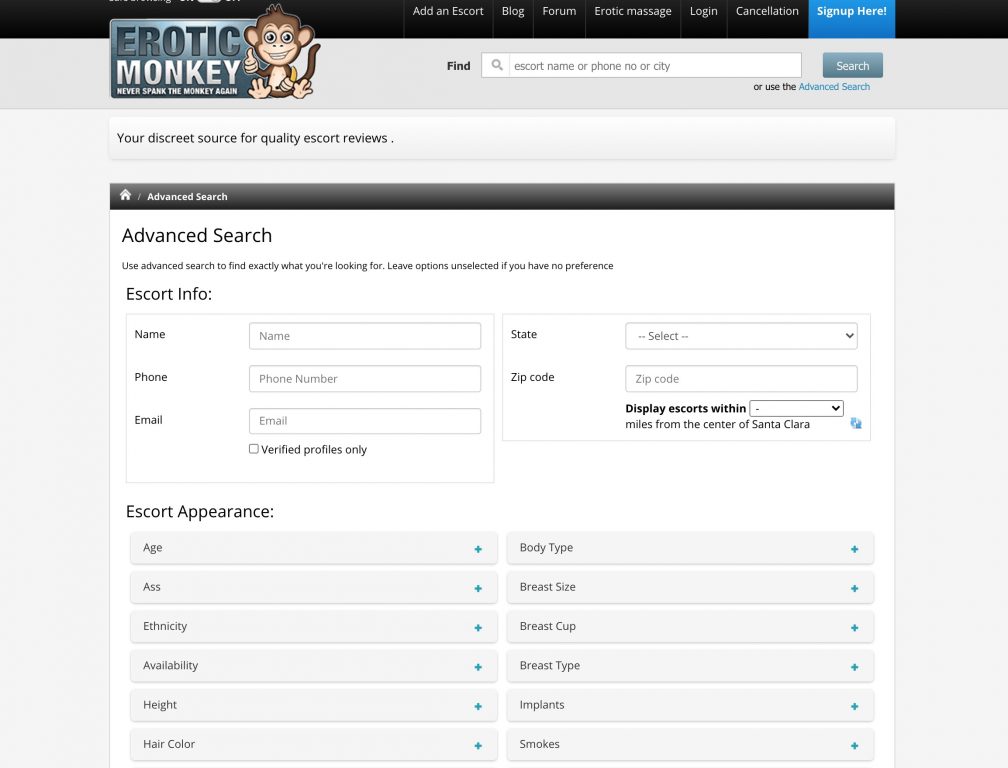Open the Display escorts within distance dropdown
Viewport: 1008px width, 768px height.
point(796,408)
